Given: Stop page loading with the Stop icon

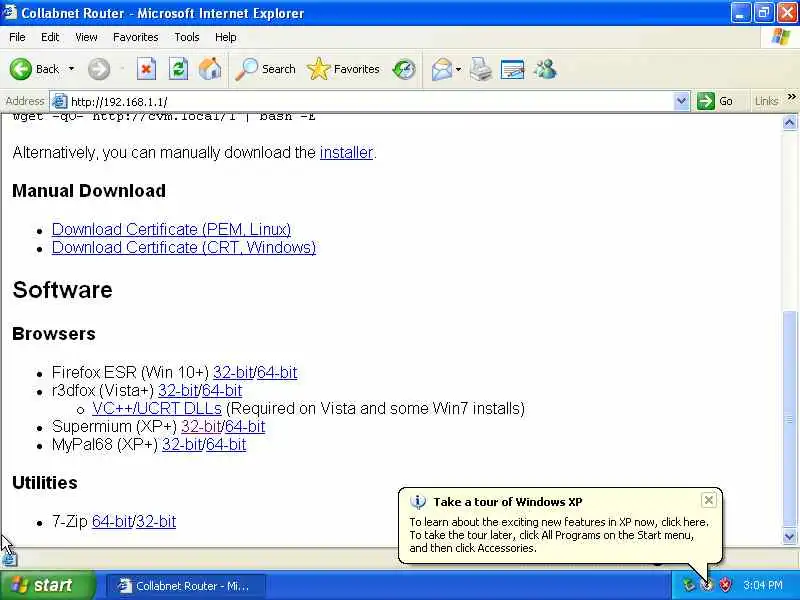Looking at the screenshot, I should 146,69.
